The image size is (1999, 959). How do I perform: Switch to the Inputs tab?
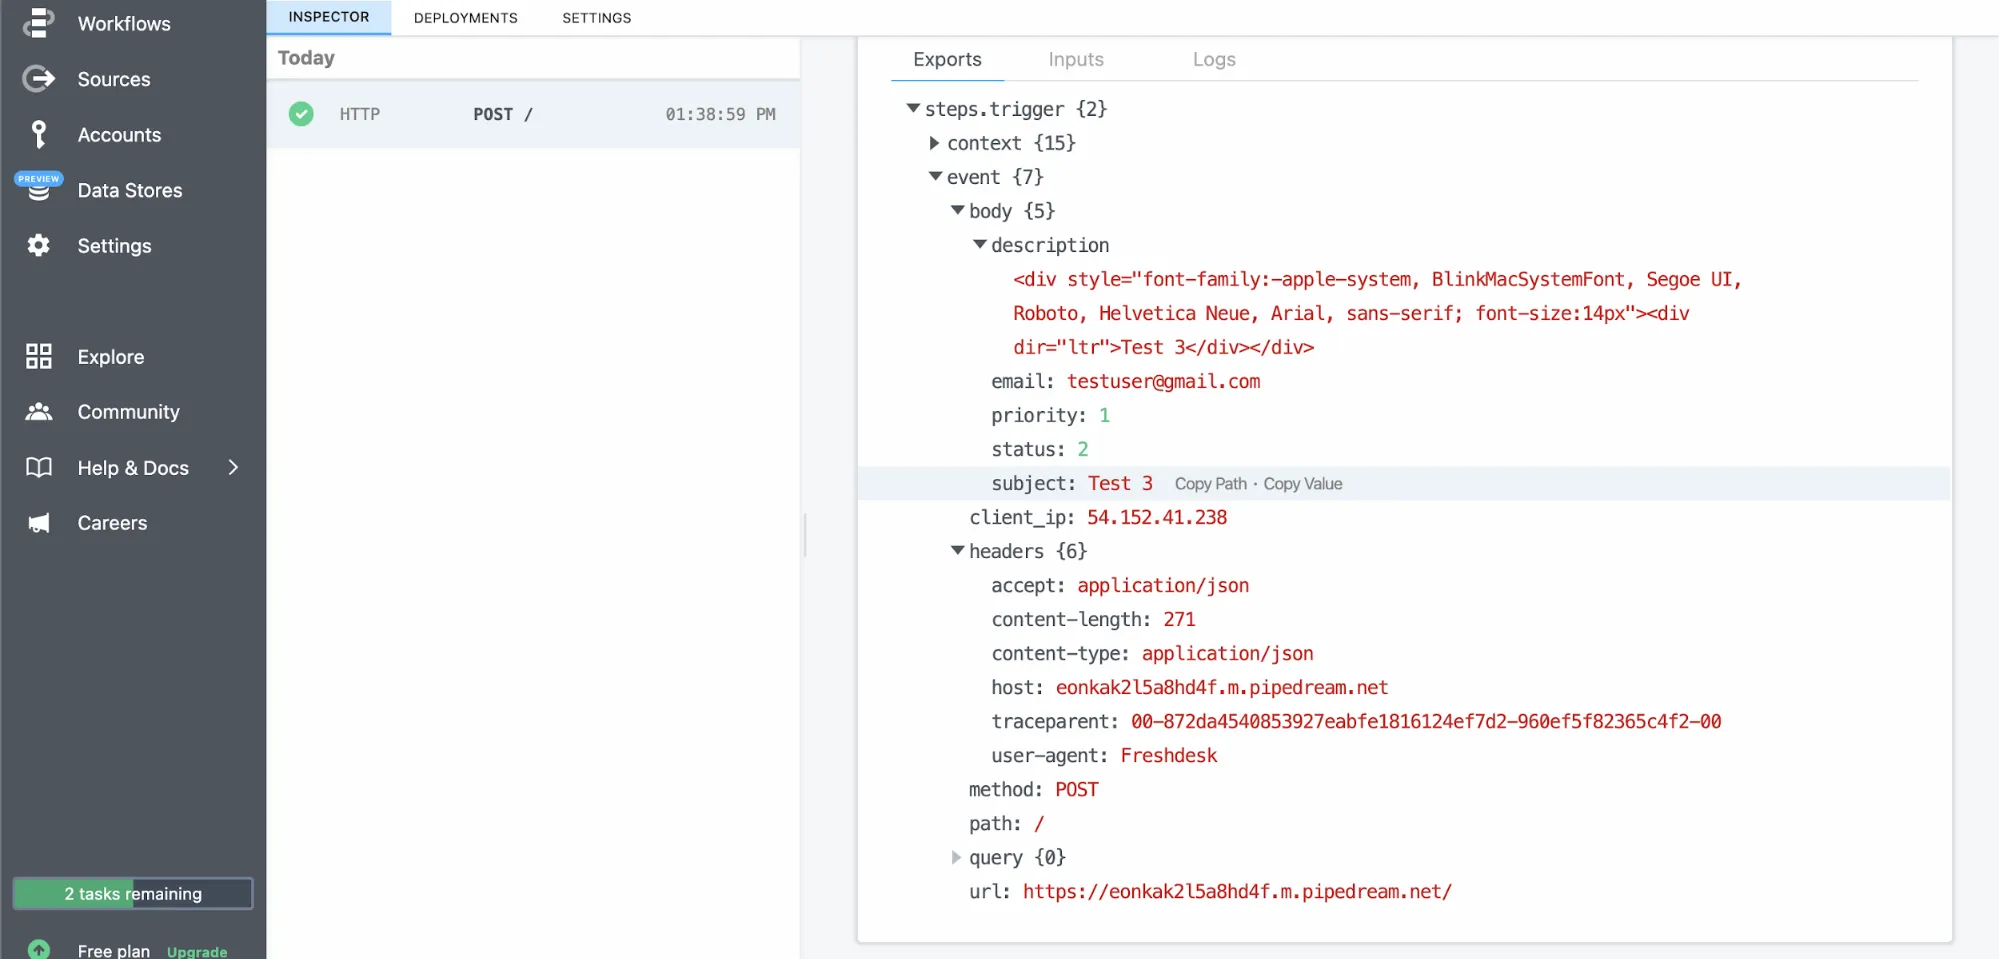point(1076,59)
